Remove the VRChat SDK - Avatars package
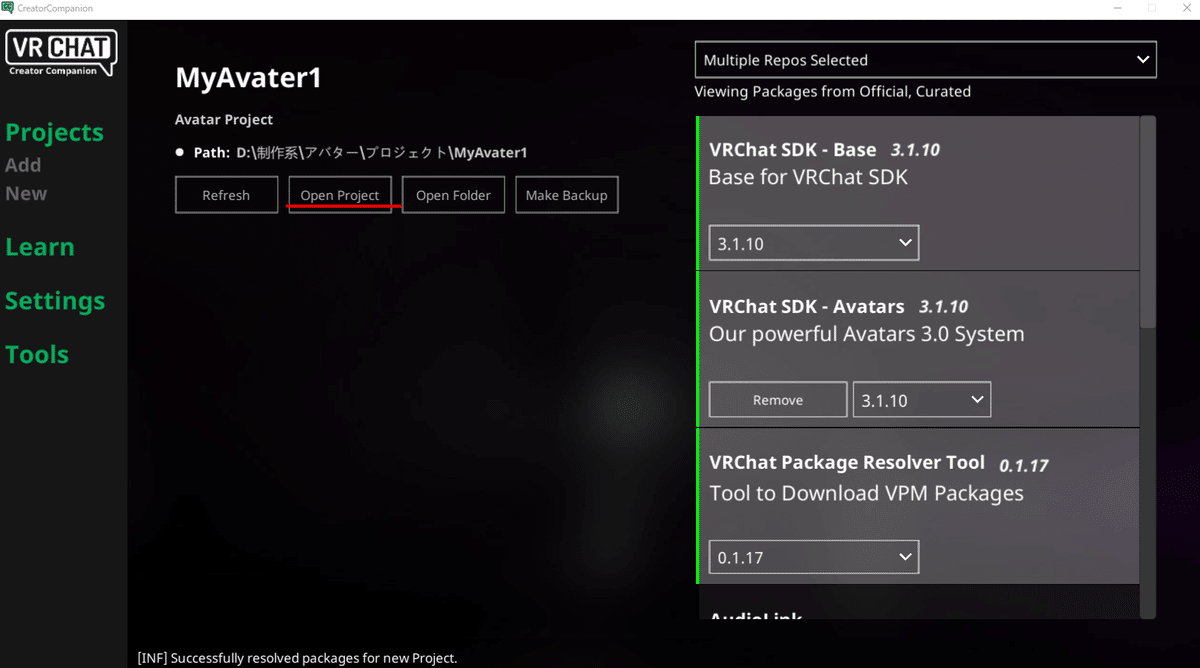The width and height of the screenshot is (1200, 668). click(x=778, y=400)
